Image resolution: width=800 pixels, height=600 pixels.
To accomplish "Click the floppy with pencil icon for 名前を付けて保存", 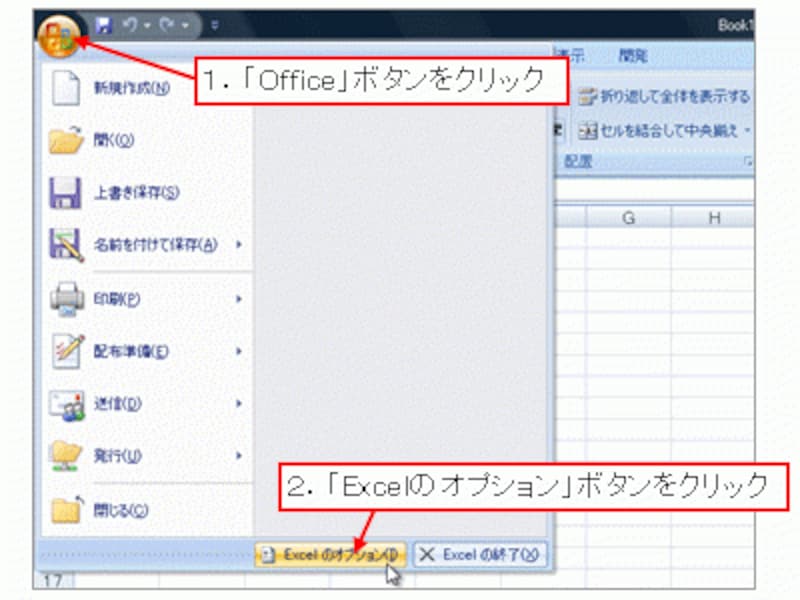I will (66, 245).
